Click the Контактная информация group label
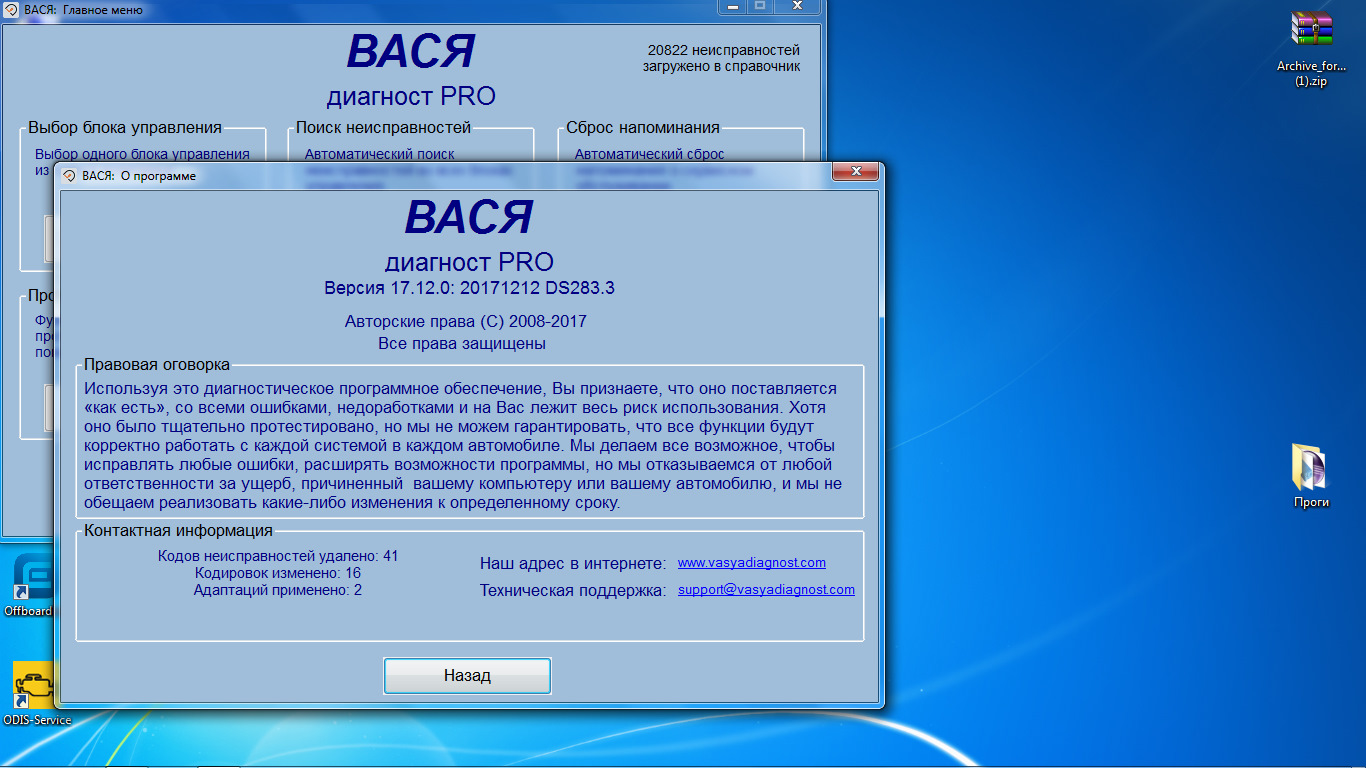 tap(178, 531)
